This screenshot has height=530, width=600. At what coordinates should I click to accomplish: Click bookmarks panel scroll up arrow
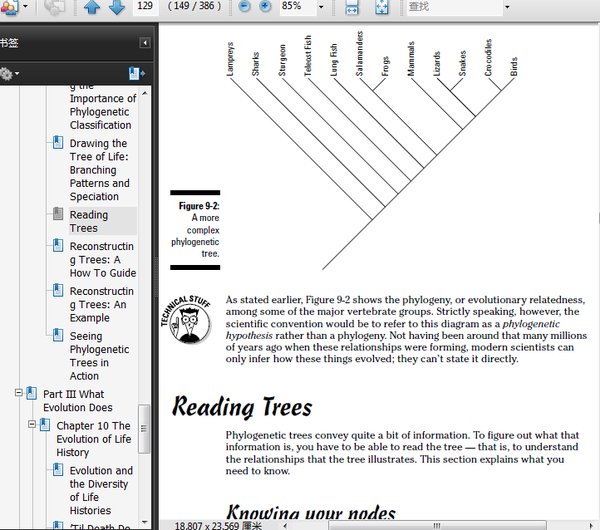tap(144, 93)
